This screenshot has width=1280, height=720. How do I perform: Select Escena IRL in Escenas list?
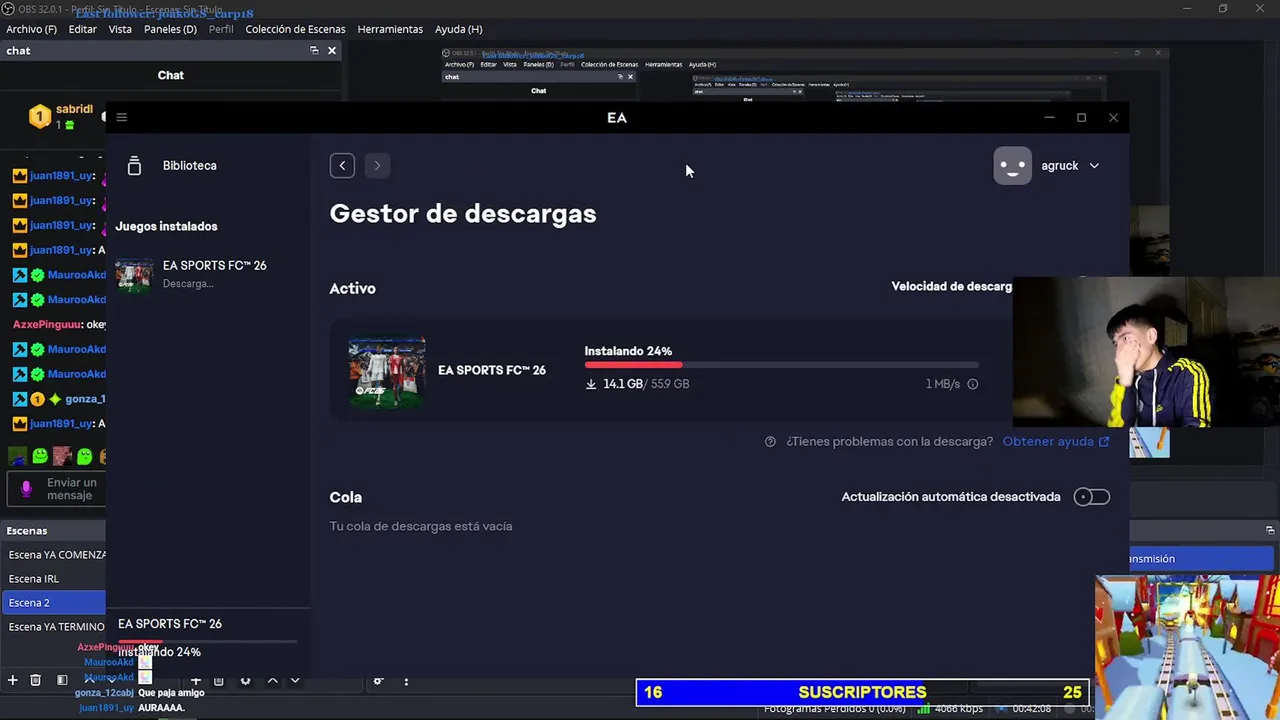(x=55, y=579)
